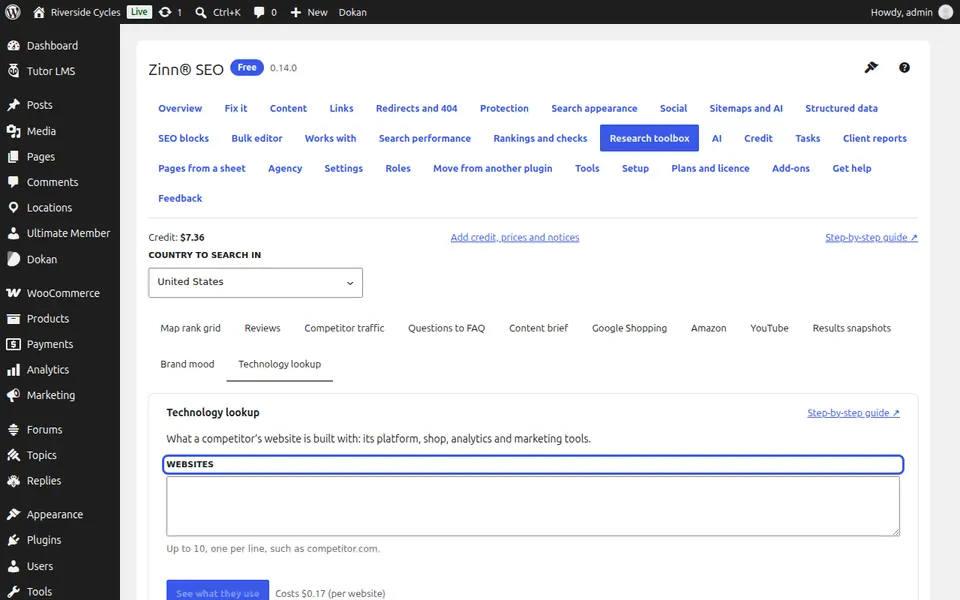Open the Results snapshots sub-tab
This screenshot has height=600, width=960.
[x=851, y=328]
